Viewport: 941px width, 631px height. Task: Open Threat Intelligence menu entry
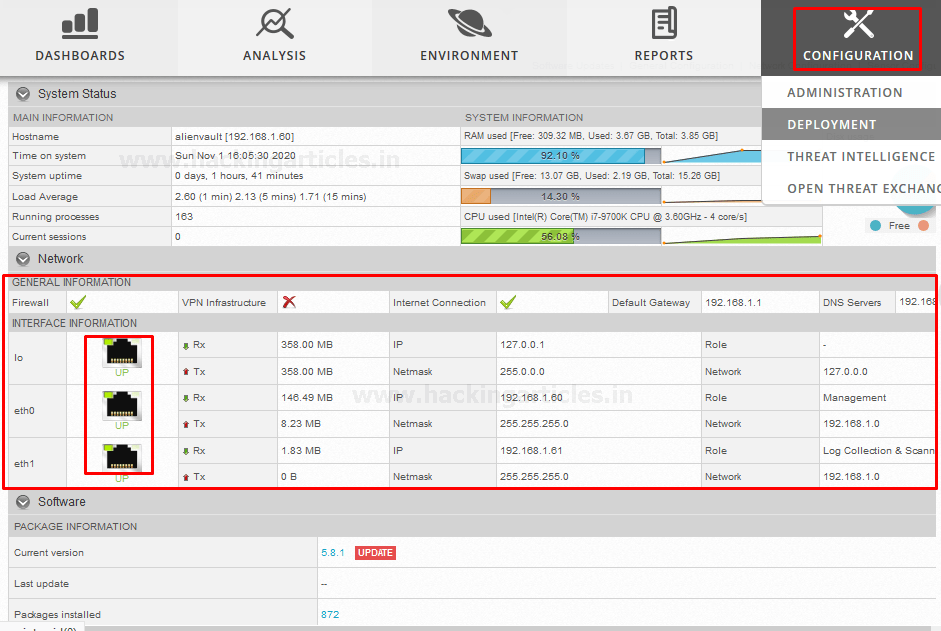861,157
